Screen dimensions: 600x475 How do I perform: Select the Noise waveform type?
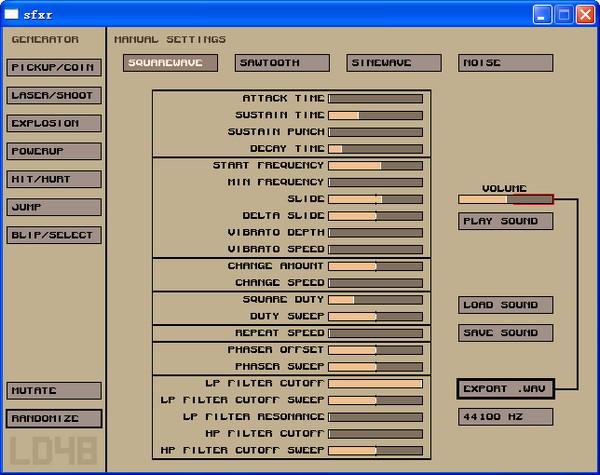(505, 63)
